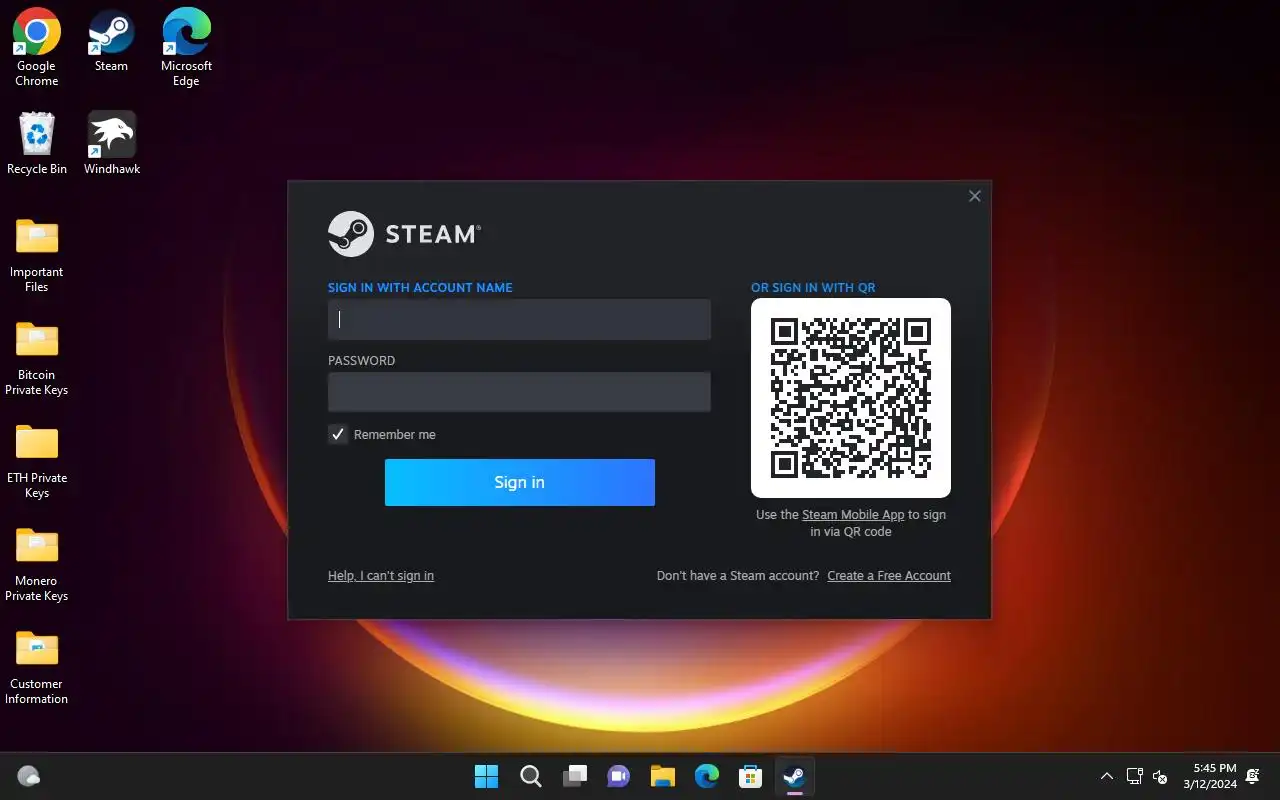Select the Bitcoin Private Keys folder
Screen dimensions: 1280x800
(x=37, y=358)
